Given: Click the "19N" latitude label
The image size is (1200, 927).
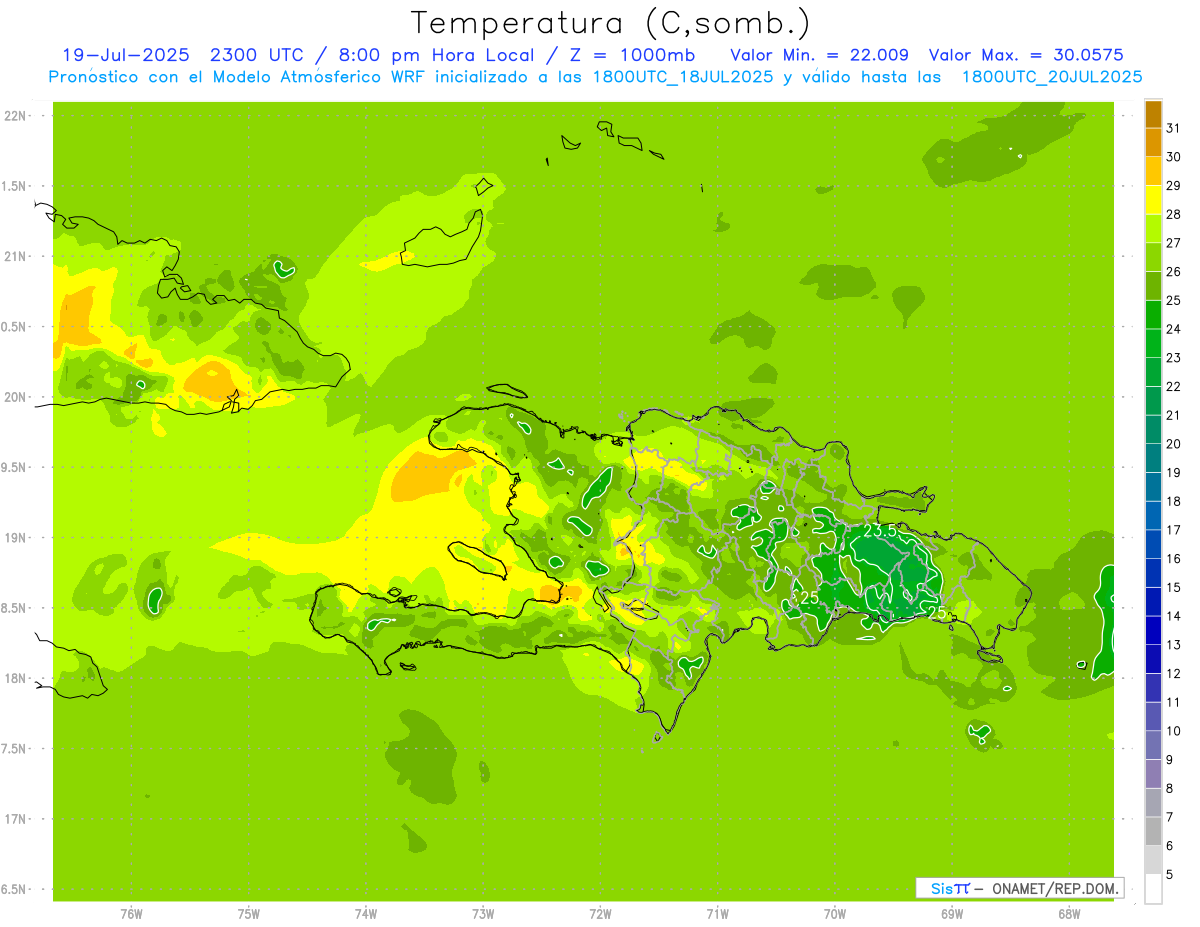Looking at the screenshot, I should pos(15,538).
